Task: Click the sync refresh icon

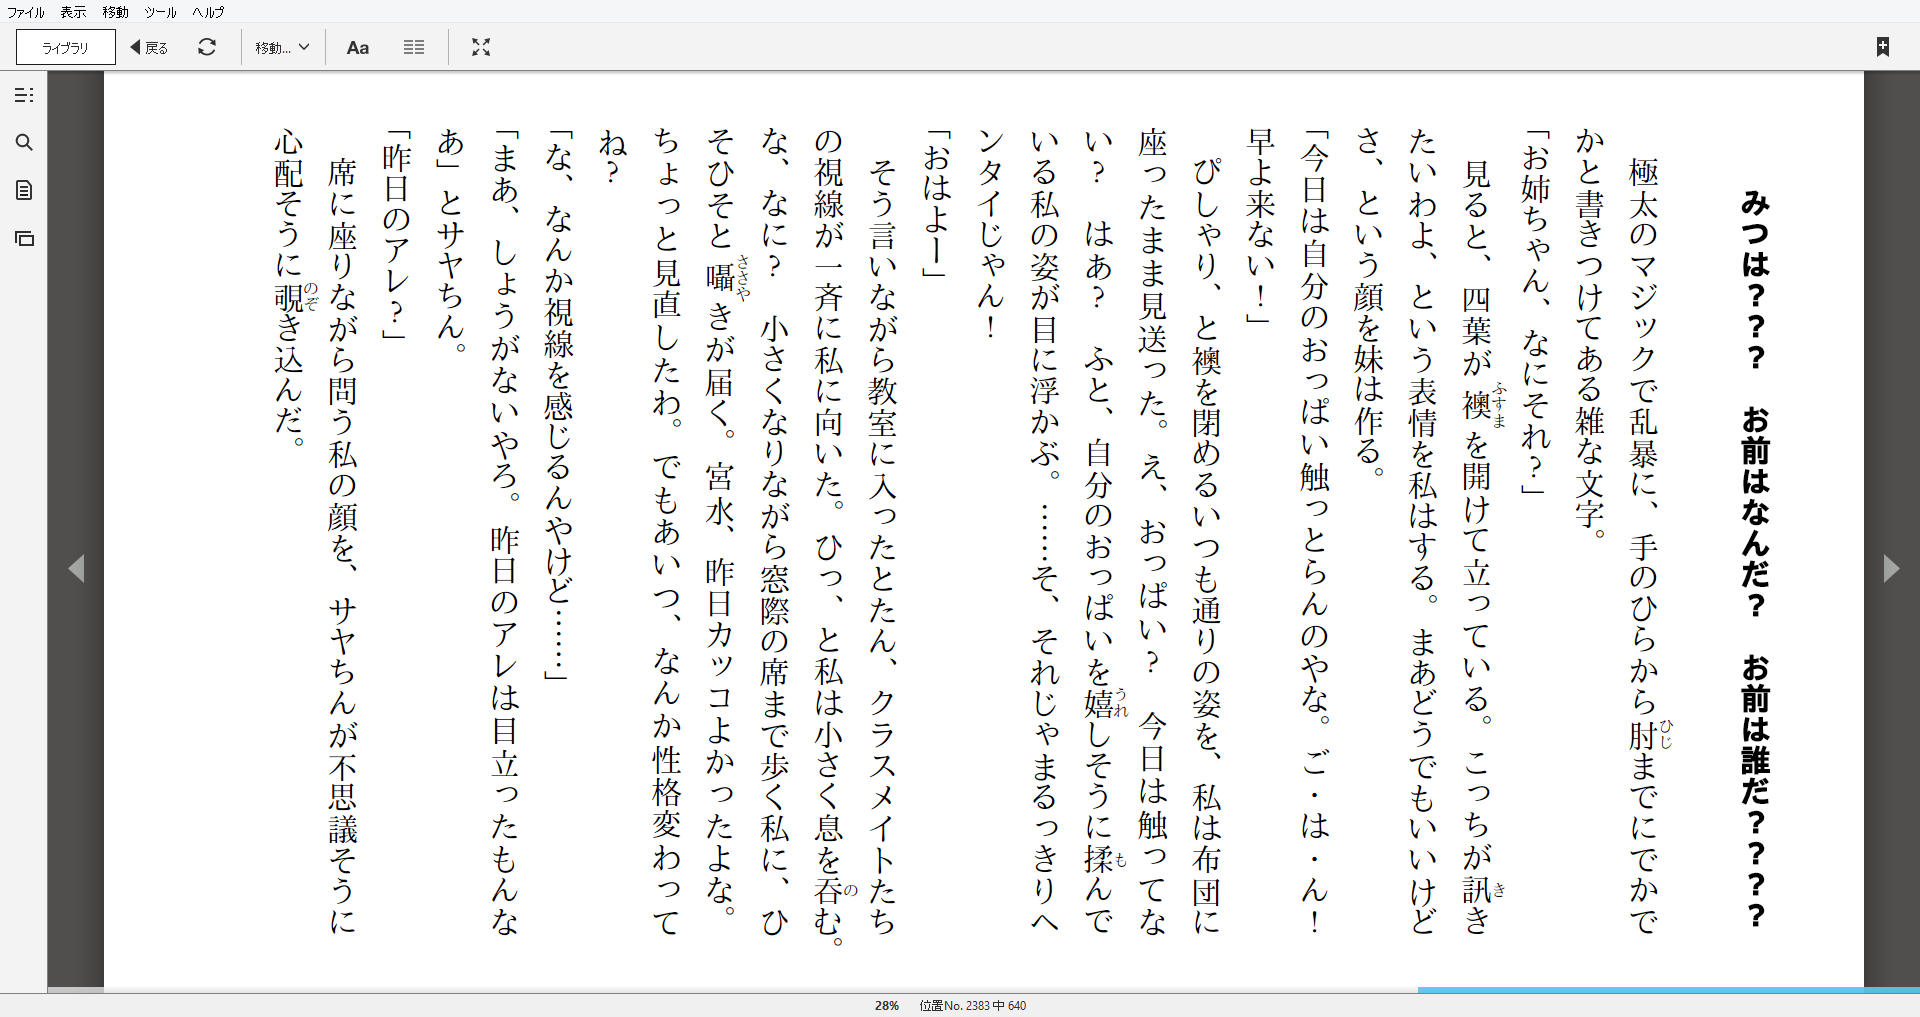Action: [207, 47]
